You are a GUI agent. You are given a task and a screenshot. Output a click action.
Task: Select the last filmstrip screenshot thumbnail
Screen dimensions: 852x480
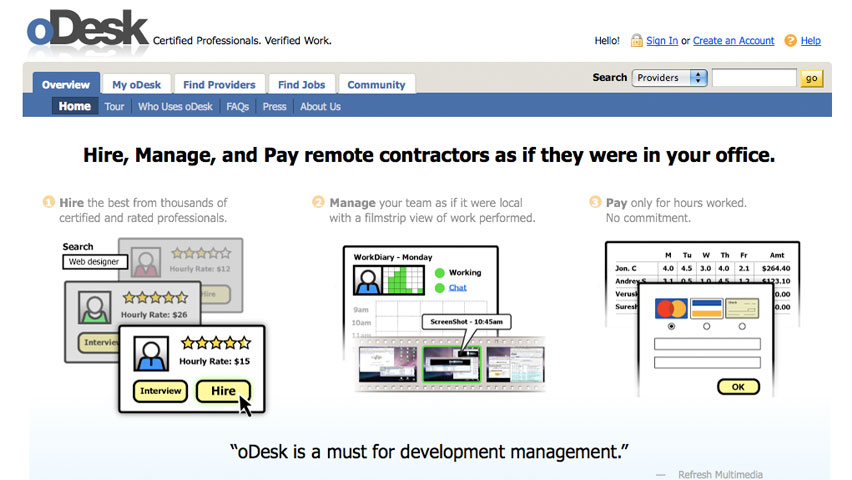(x=515, y=364)
